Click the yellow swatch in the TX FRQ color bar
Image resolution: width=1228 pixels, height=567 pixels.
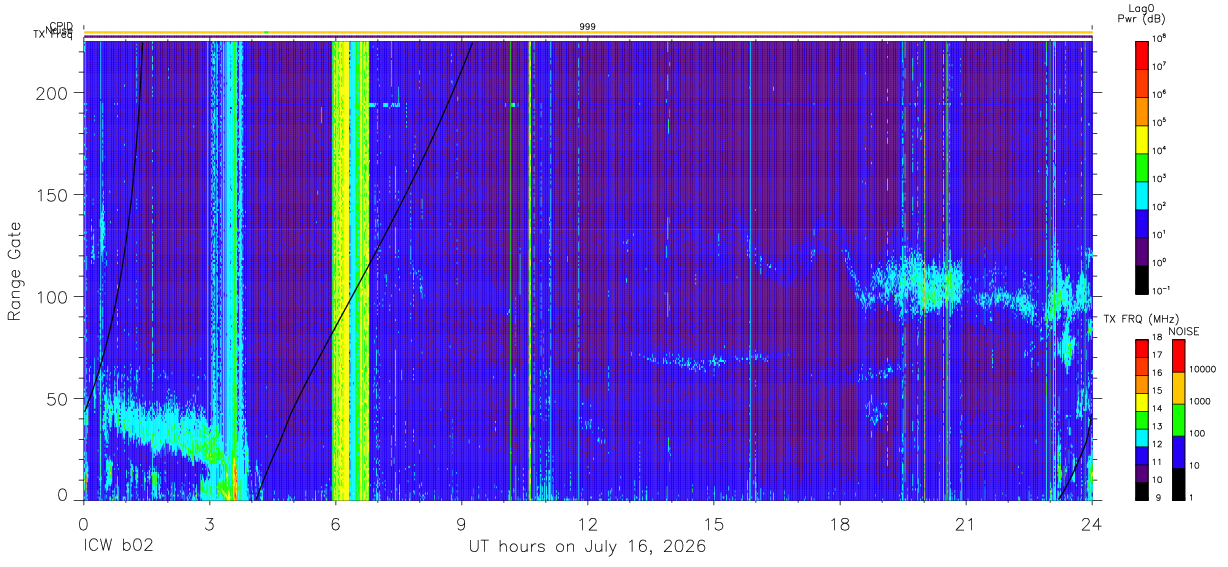(1142, 402)
